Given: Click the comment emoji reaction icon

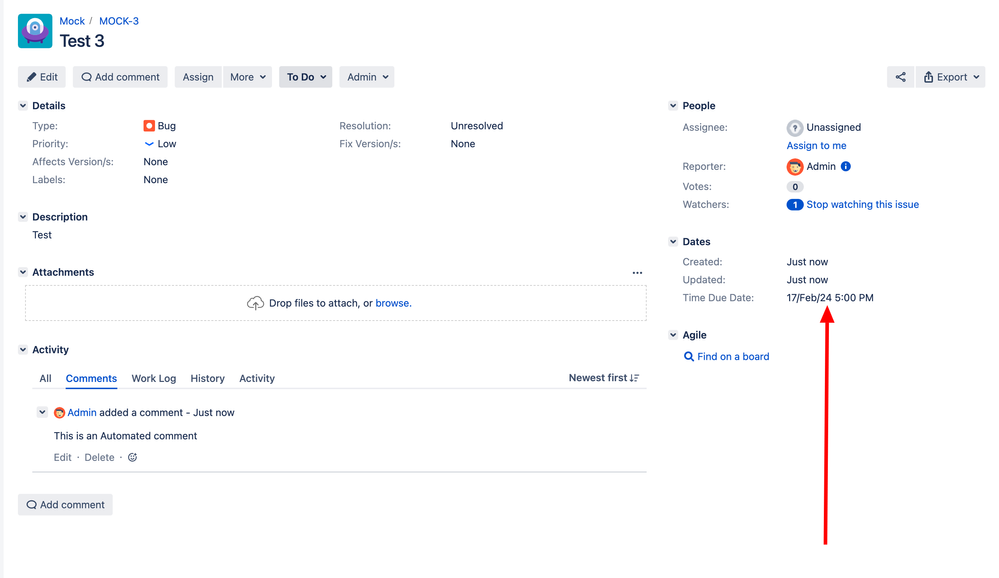Looking at the screenshot, I should point(133,458).
